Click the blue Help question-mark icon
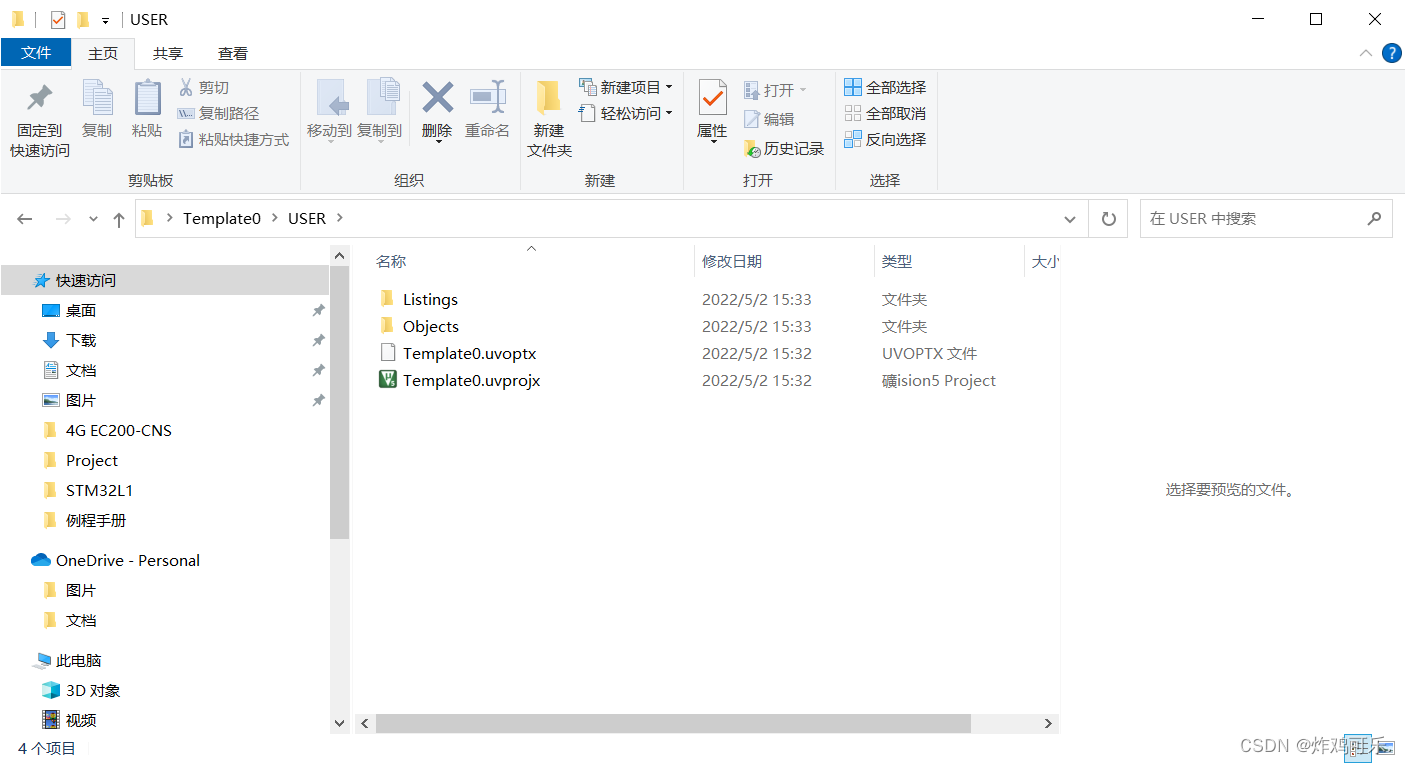The height and width of the screenshot is (764, 1406). (1391, 53)
